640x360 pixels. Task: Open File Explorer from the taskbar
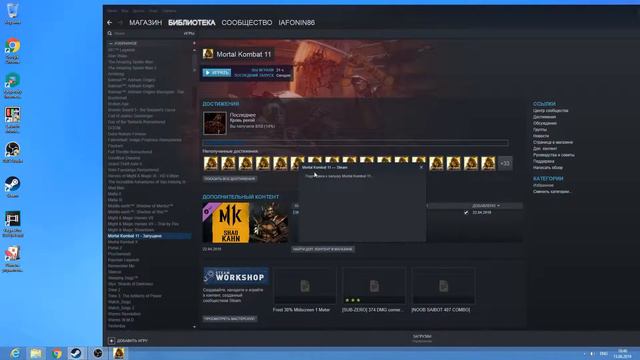click(x=36, y=353)
